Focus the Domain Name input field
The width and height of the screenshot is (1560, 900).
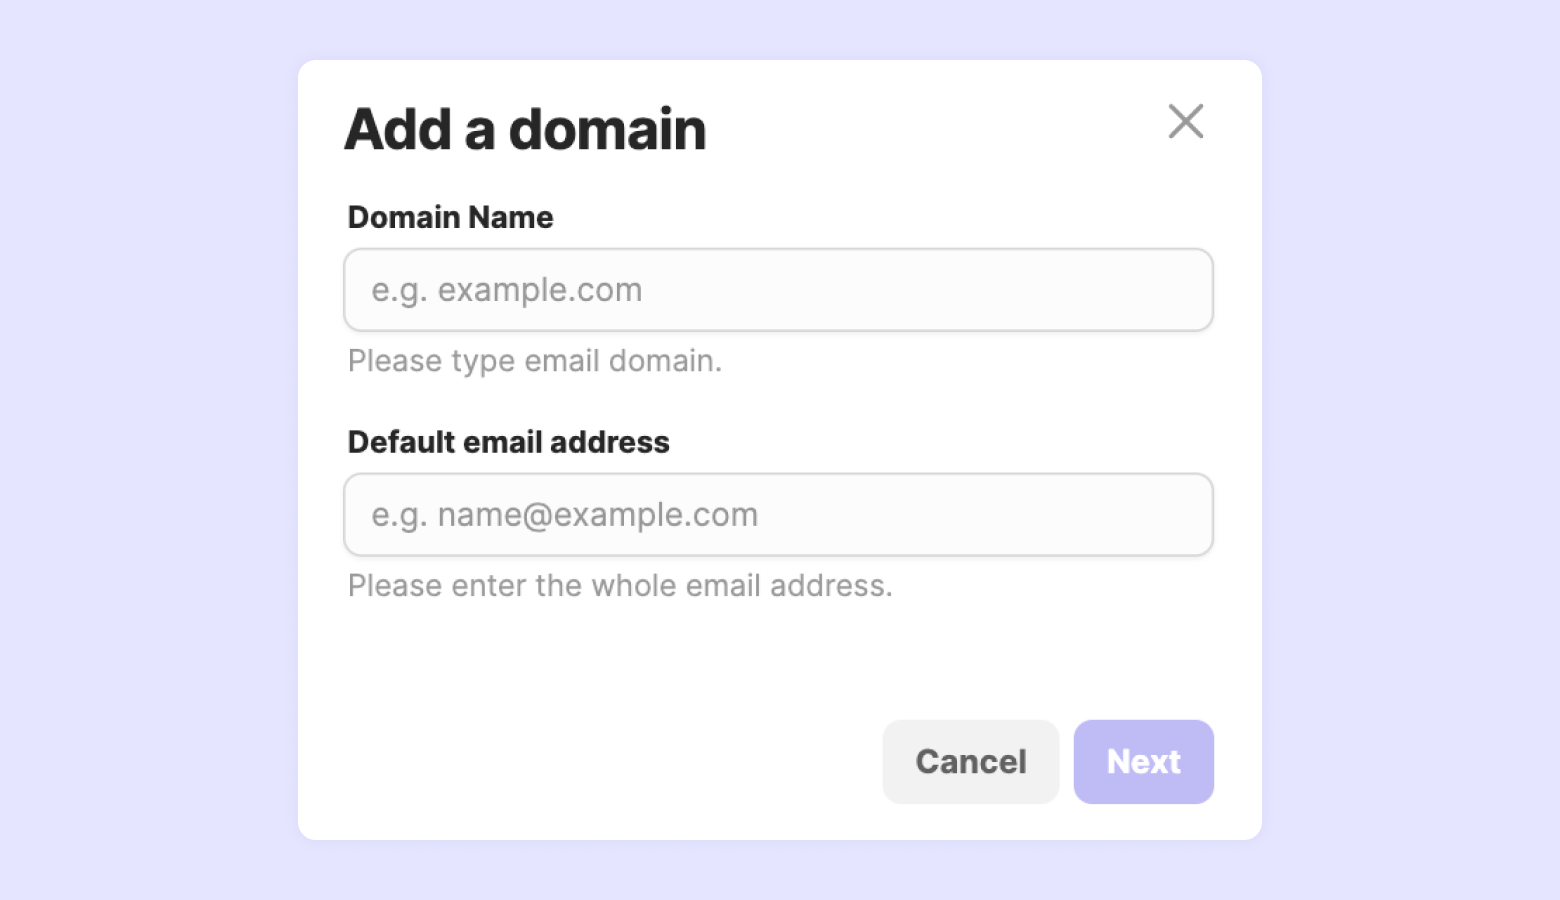pos(778,290)
